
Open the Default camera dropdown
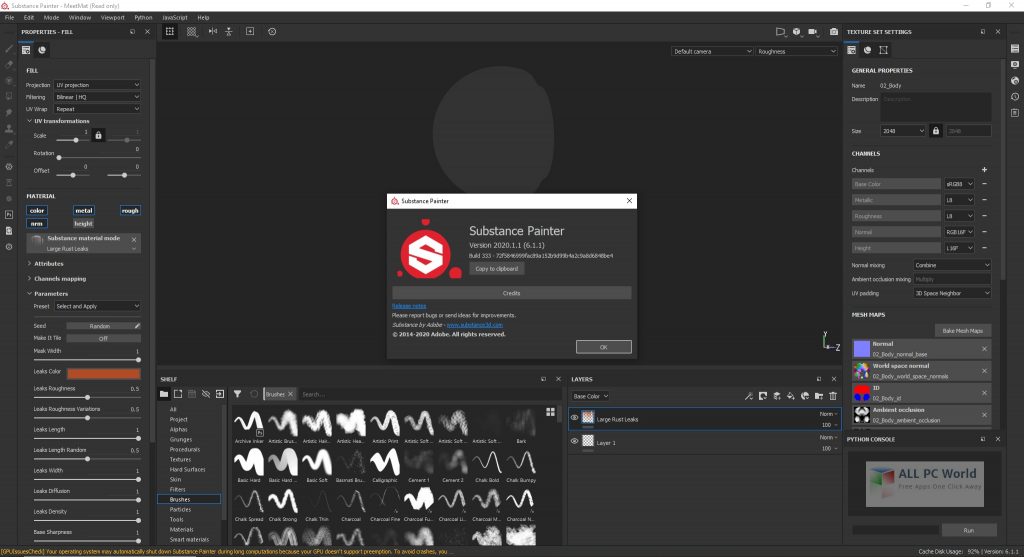pyautogui.click(x=712, y=51)
